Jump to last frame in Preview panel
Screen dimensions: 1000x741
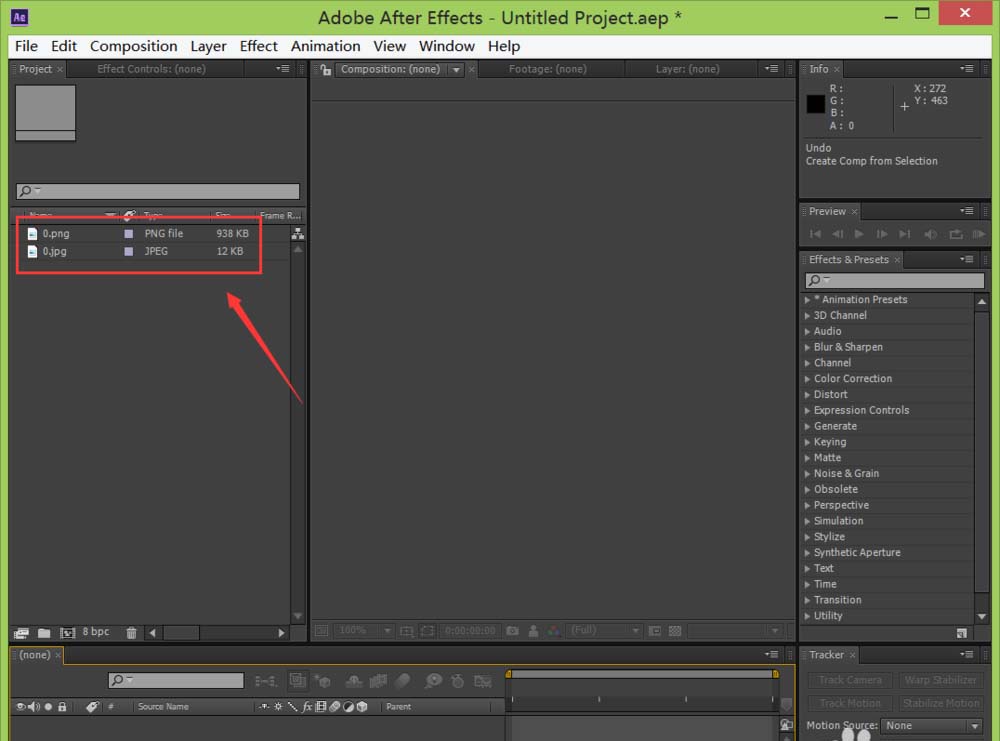pyautogui.click(x=904, y=234)
